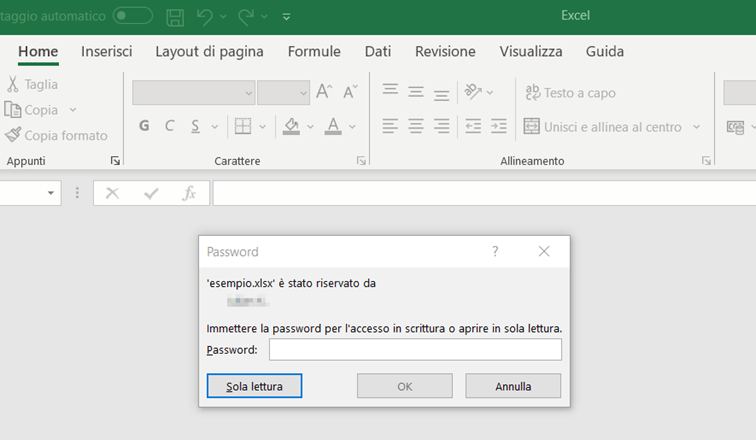Click the Taglia scissors command
Screen dimensions: 756x440
(32, 84)
